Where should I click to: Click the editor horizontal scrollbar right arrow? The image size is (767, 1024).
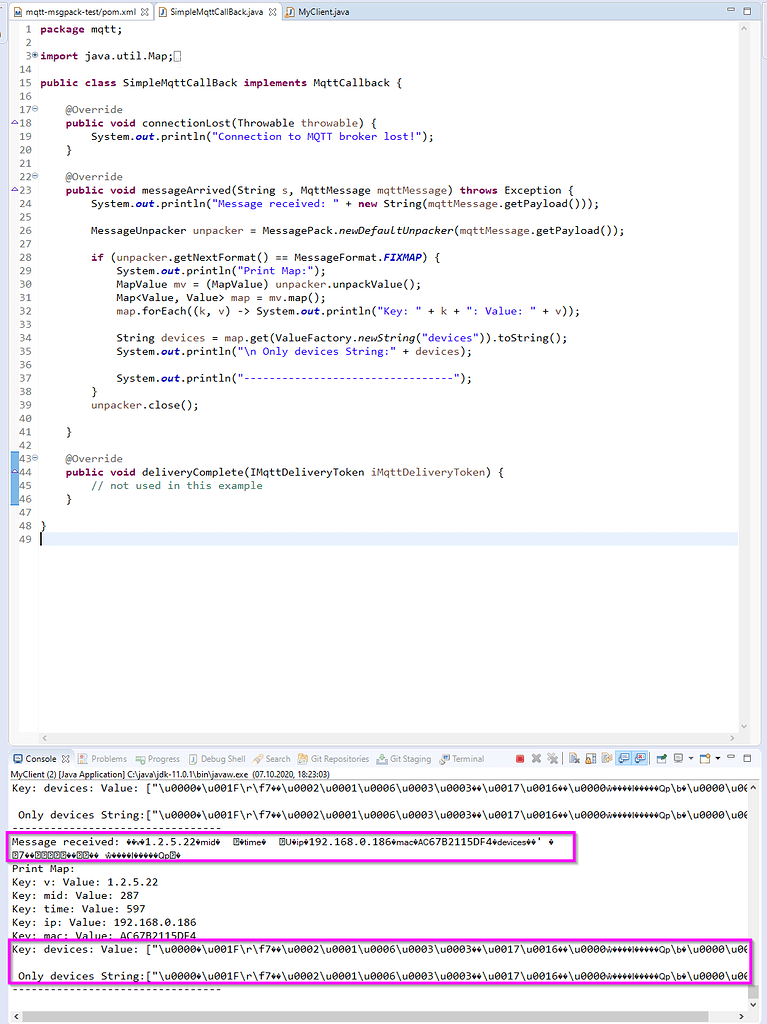coord(732,738)
